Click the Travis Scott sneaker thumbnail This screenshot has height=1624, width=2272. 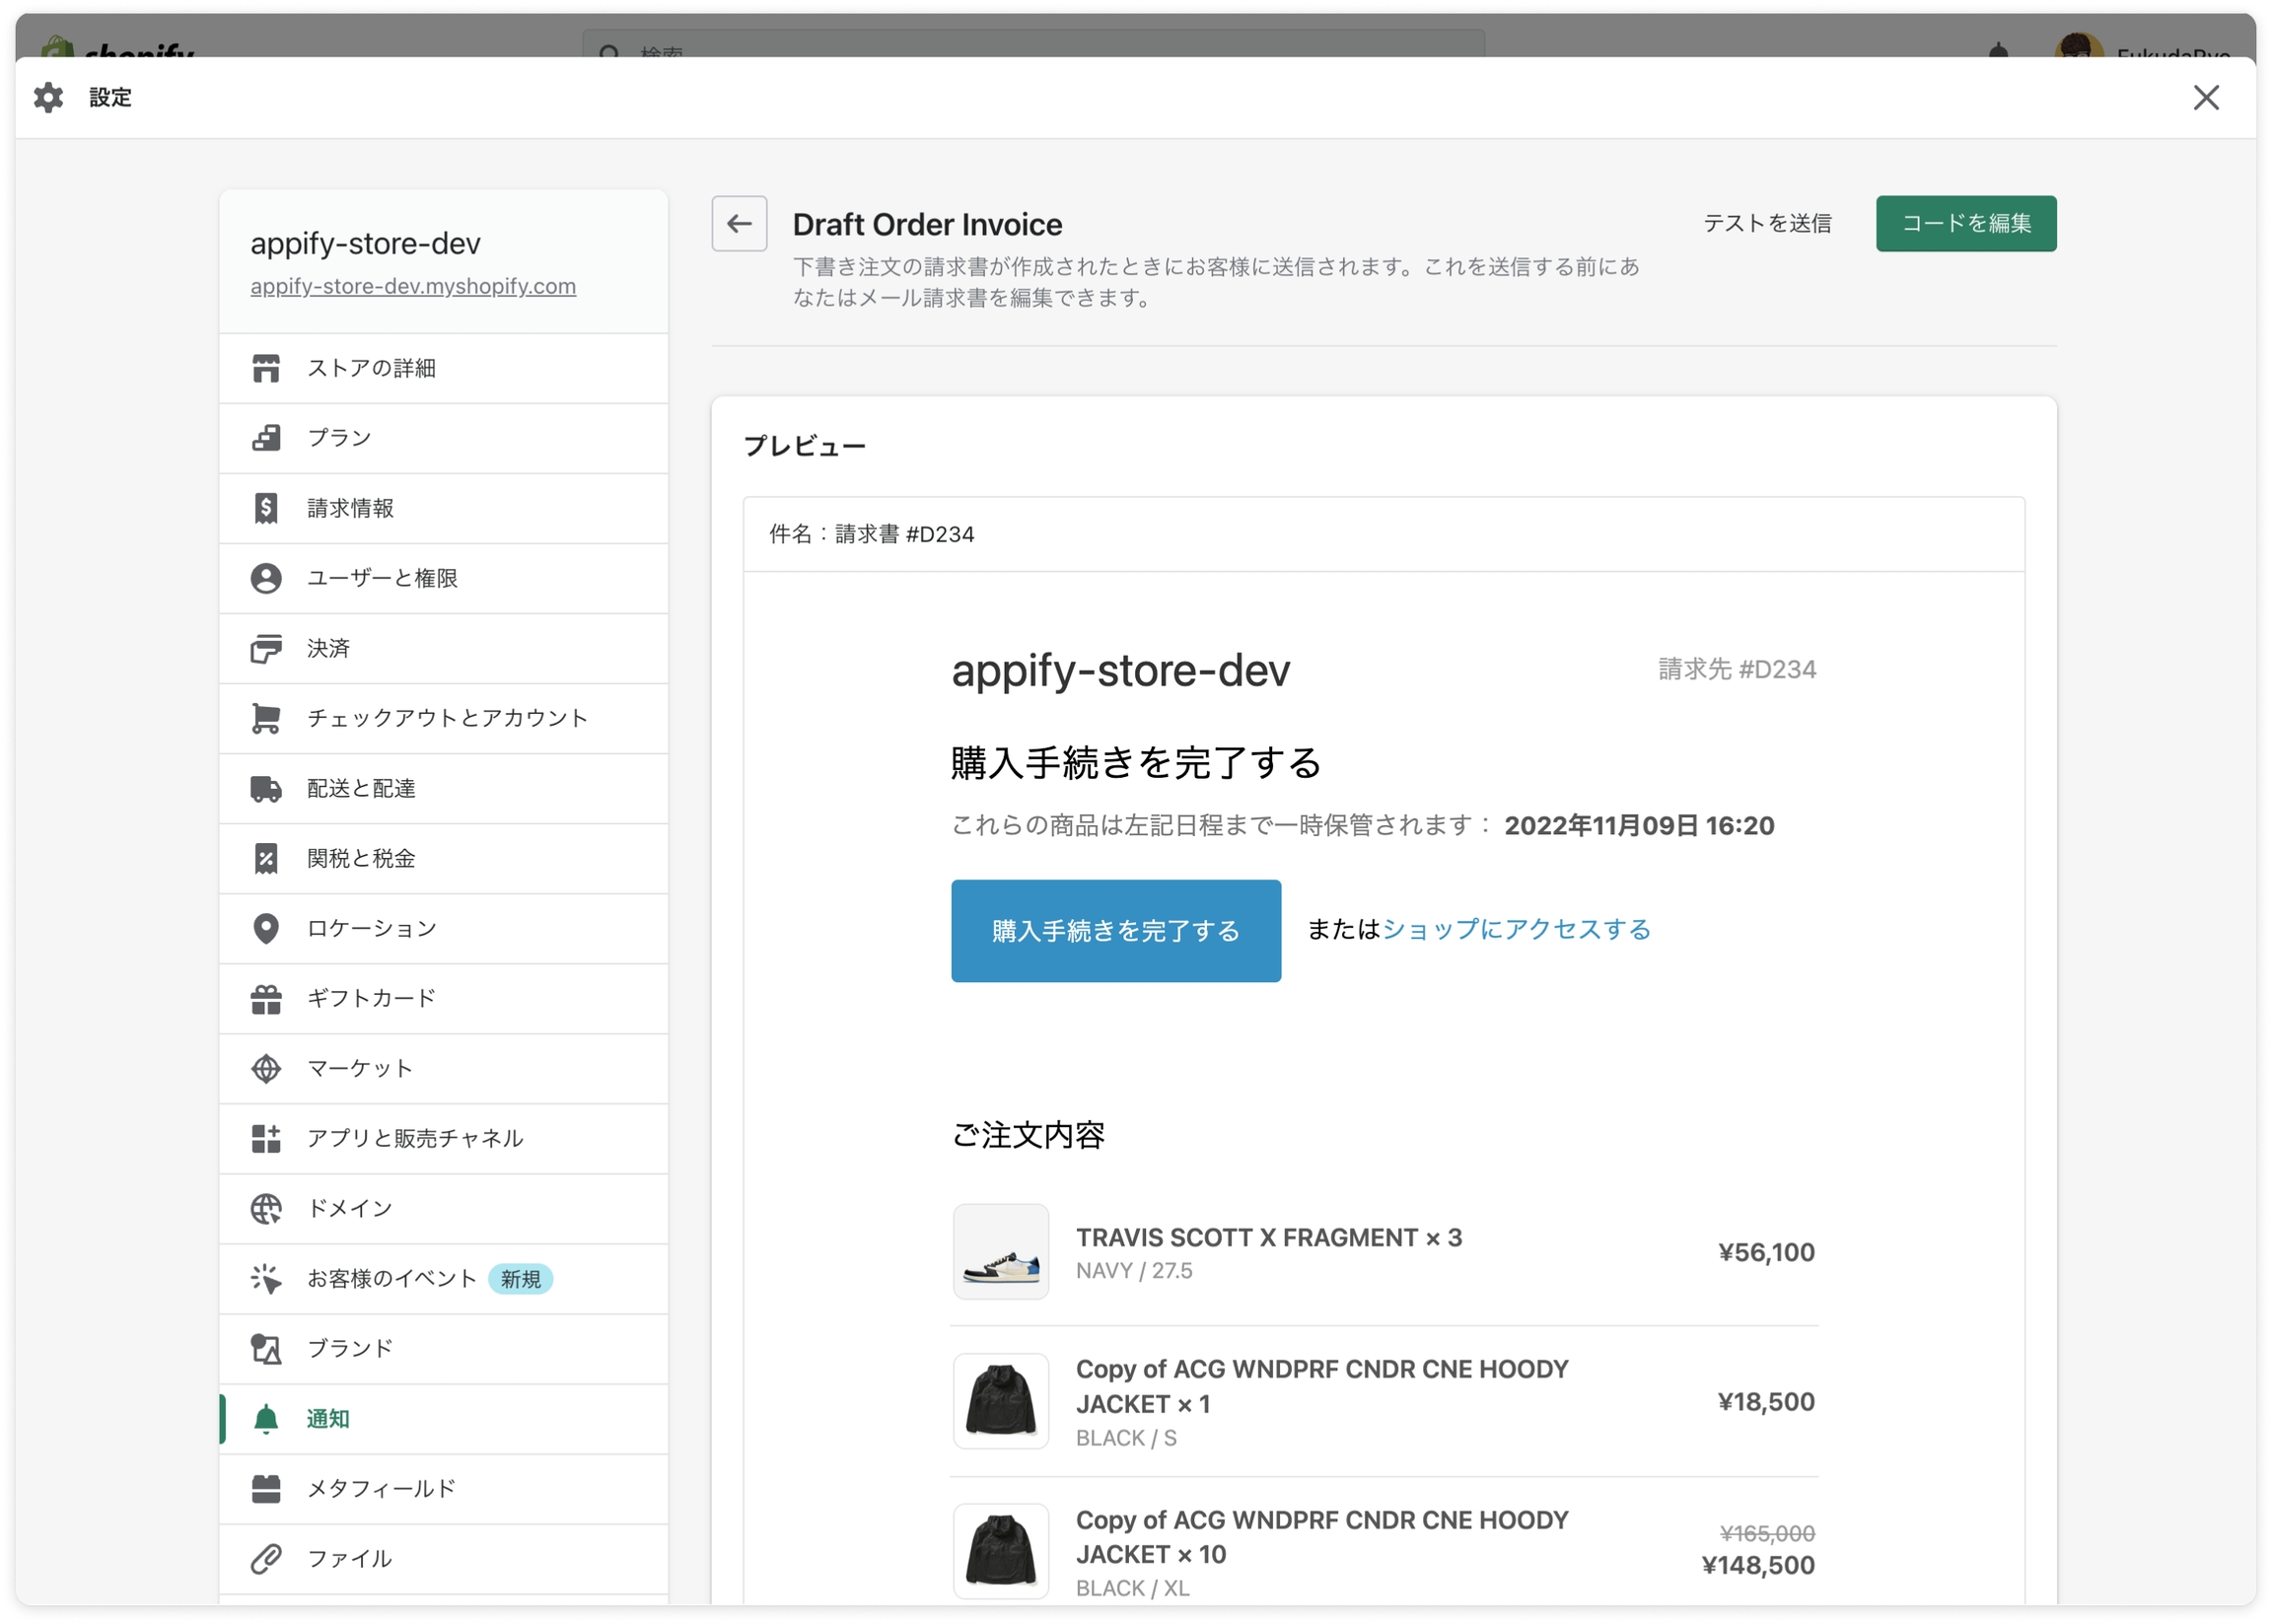point(1000,1251)
